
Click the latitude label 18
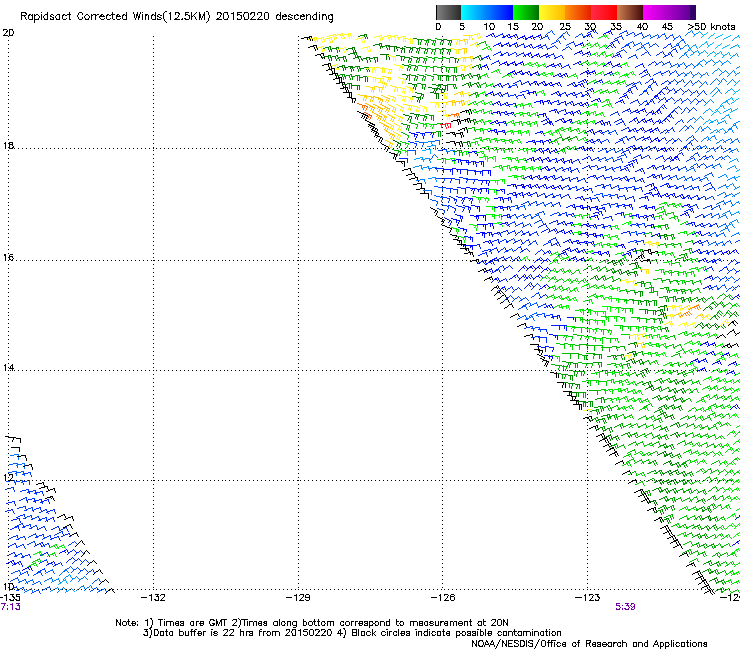(8, 145)
